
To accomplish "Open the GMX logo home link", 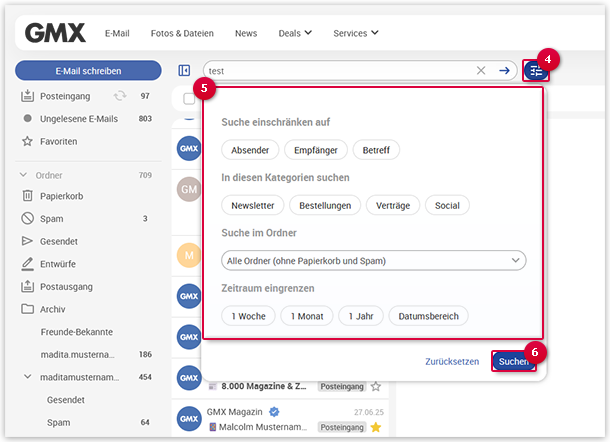I will click(55, 33).
